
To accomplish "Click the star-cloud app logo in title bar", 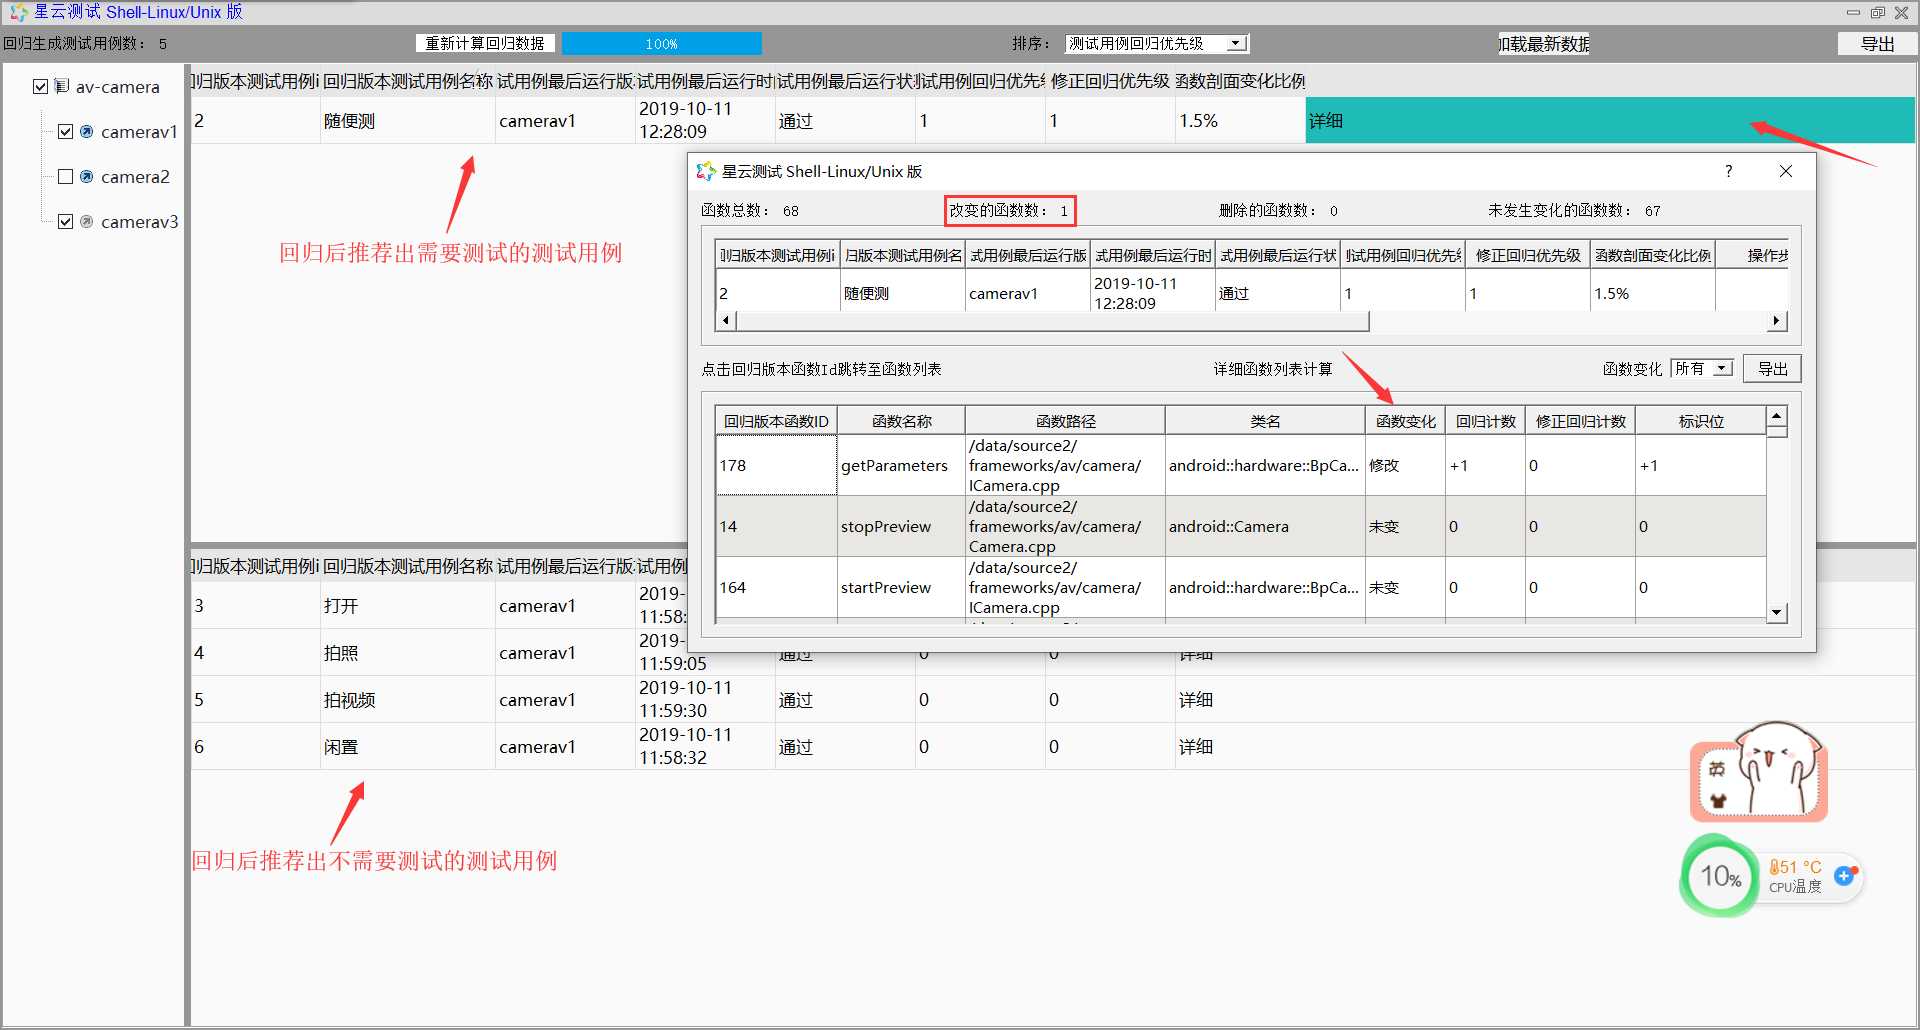I will (x=18, y=12).
